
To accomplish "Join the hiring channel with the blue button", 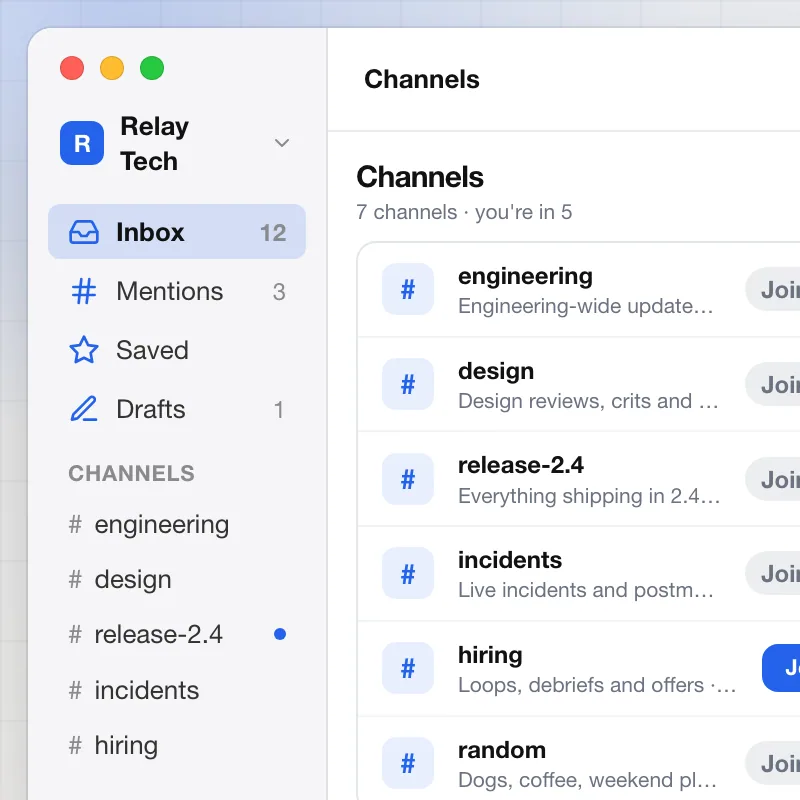I will tap(781, 668).
